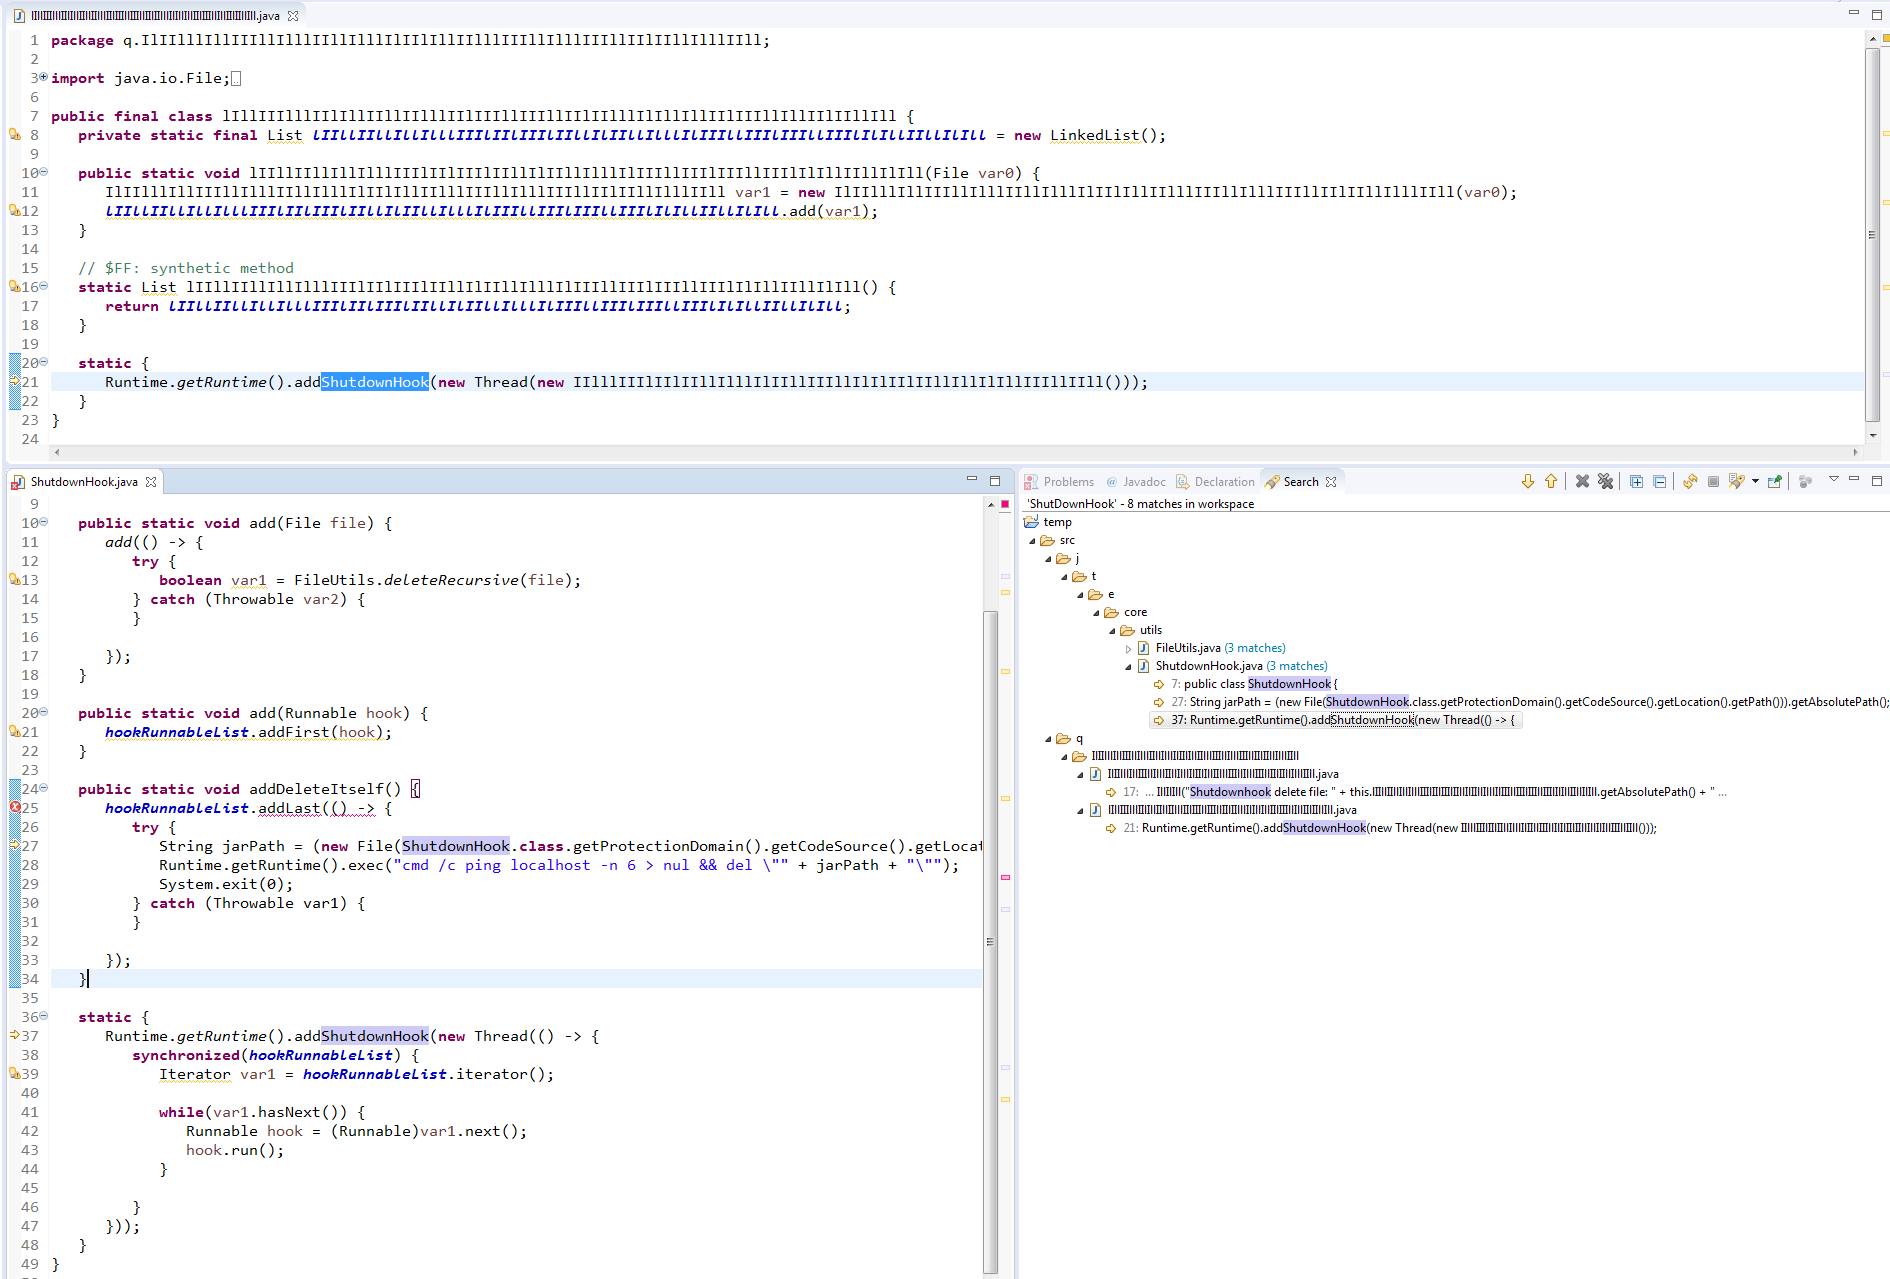Close the ShutdownHook.java editor tab
Screen dimensions: 1890x1279
[x=151, y=482]
